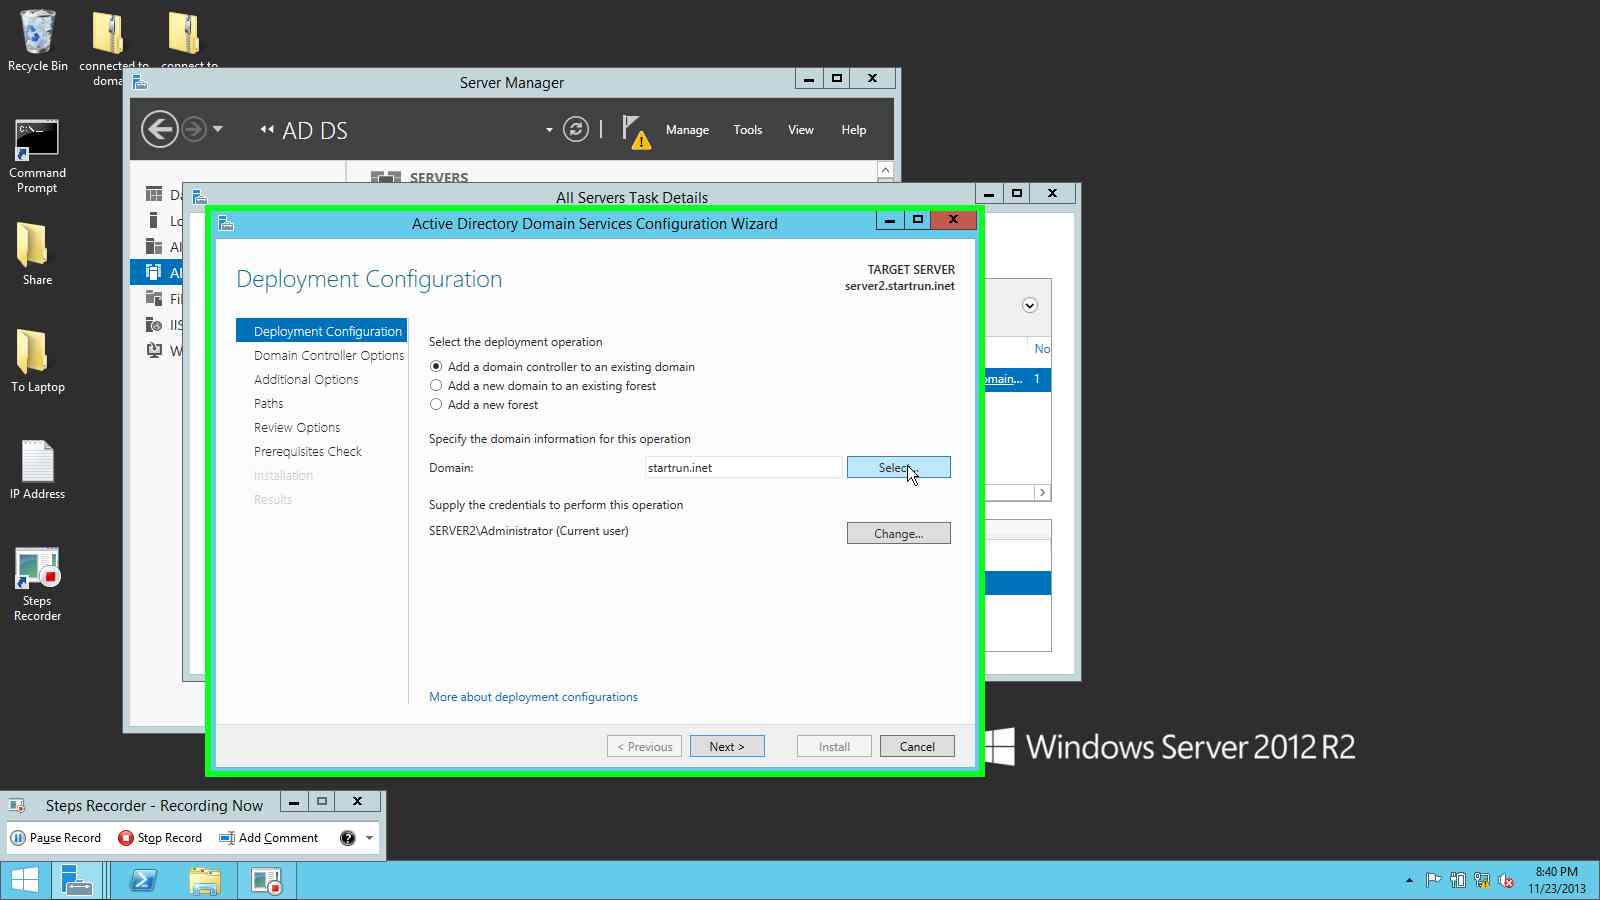Open More about deployment configurations link

tap(533, 697)
